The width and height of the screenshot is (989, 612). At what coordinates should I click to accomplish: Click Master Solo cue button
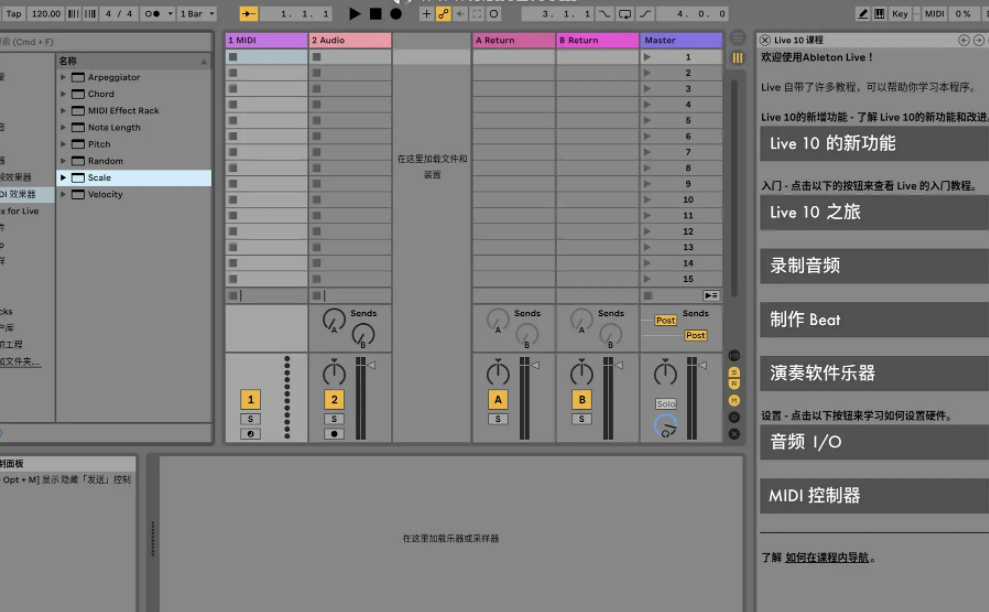point(665,404)
